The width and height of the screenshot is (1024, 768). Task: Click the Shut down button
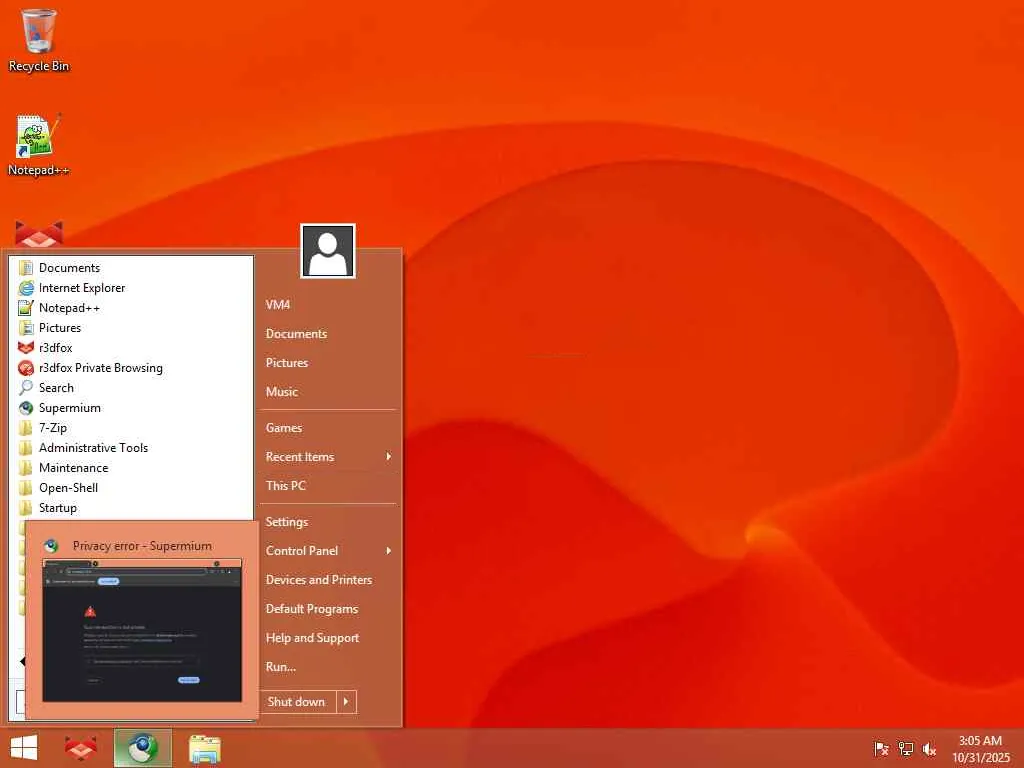point(298,702)
